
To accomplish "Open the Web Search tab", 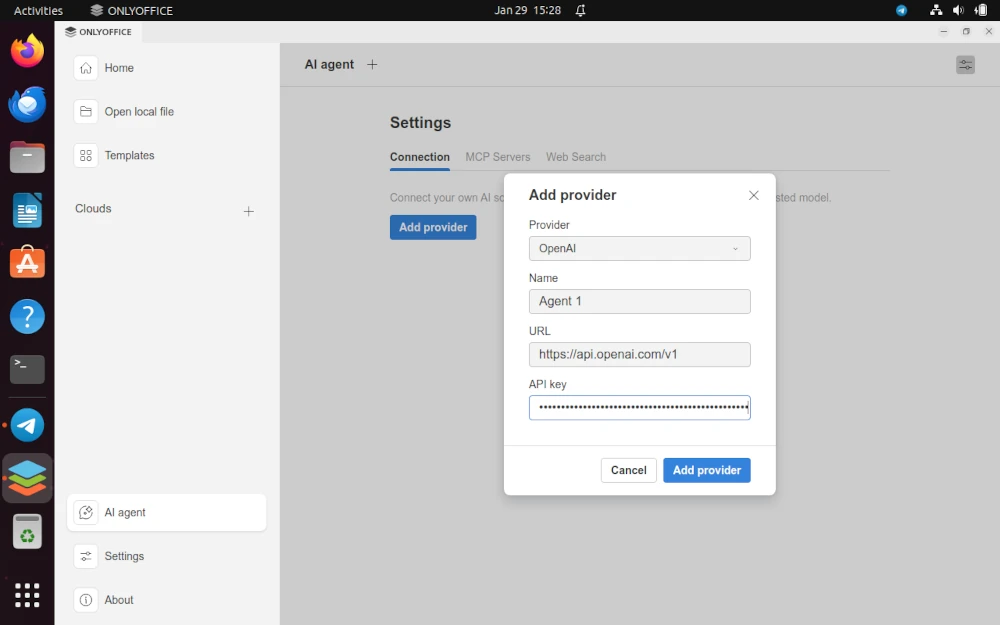I will tap(575, 157).
